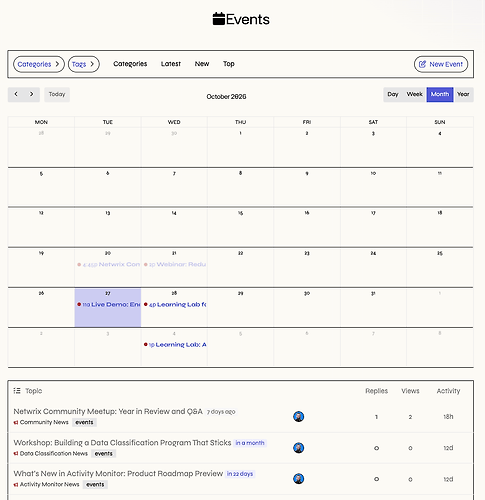
Task: Switch calendar to Month view
Action: coord(440,94)
